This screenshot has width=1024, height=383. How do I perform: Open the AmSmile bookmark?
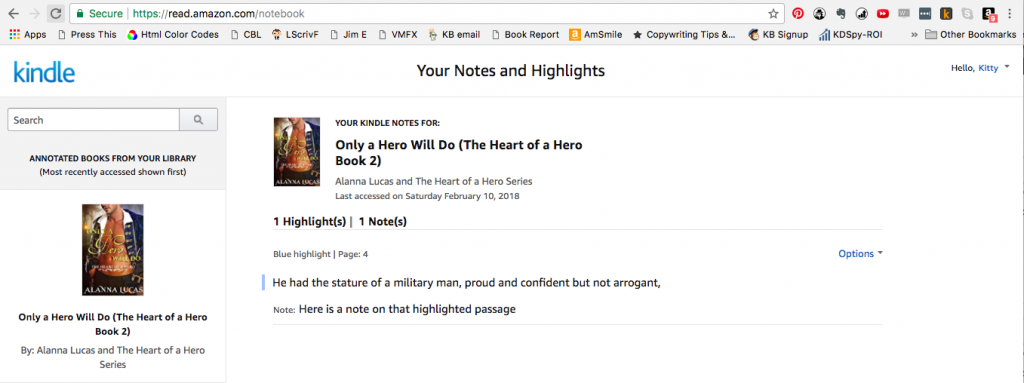pos(595,35)
